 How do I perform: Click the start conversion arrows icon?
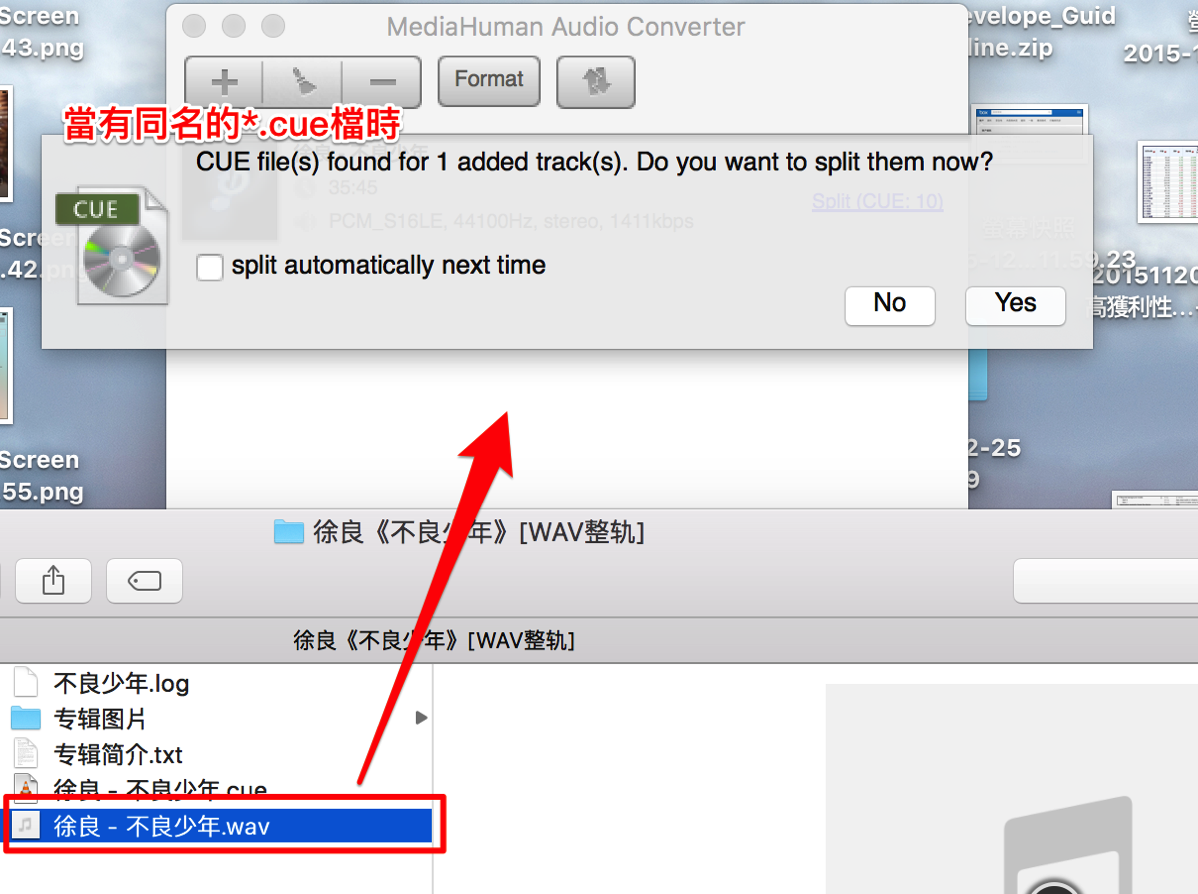click(596, 81)
